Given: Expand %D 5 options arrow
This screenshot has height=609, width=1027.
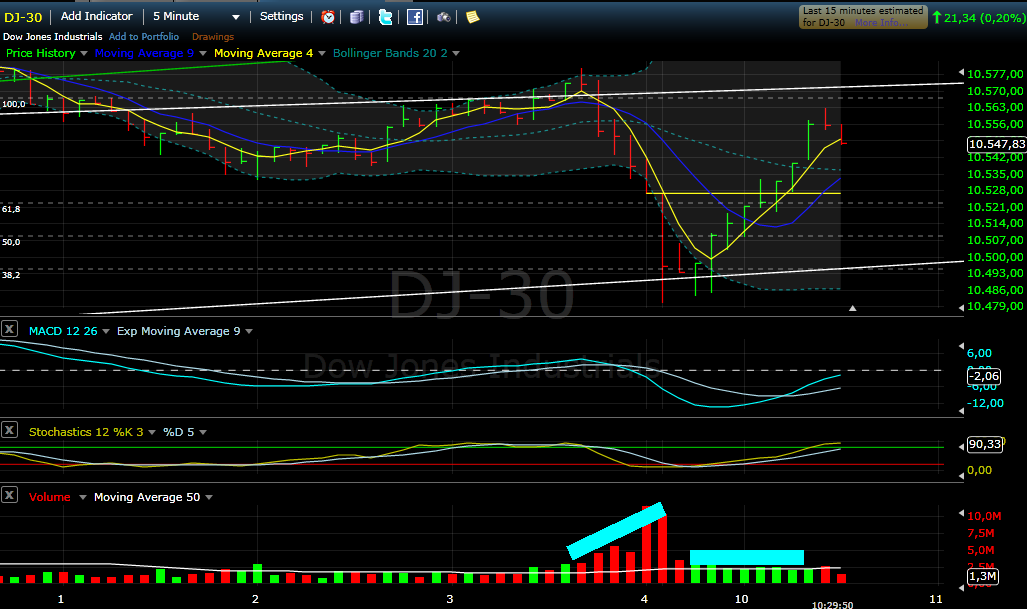Looking at the screenshot, I should pyautogui.click(x=203, y=432).
